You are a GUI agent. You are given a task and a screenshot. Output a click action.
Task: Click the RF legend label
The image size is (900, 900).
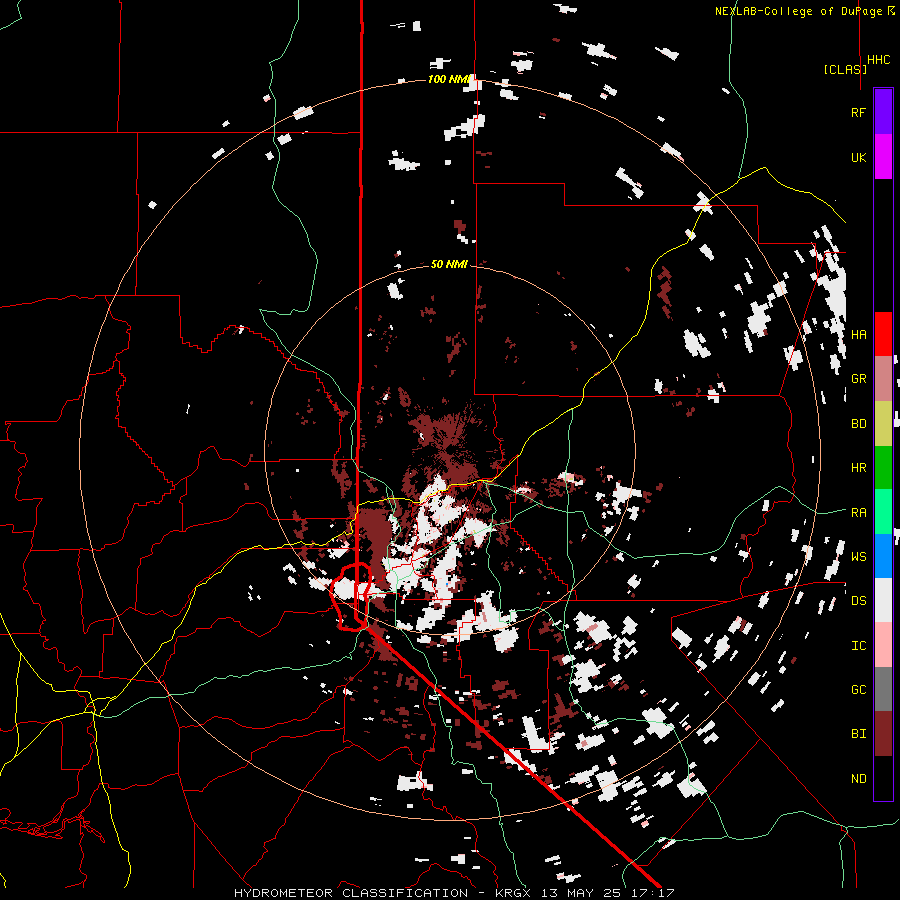point(858,112)
